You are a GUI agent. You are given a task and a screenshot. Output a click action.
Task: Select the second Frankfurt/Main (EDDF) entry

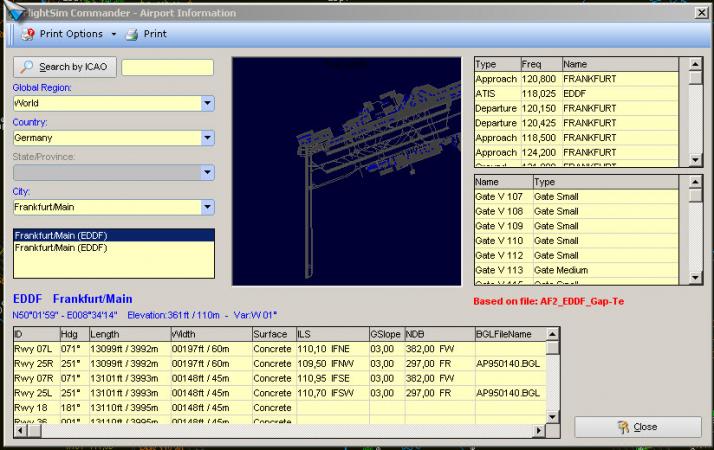point(114,248)
